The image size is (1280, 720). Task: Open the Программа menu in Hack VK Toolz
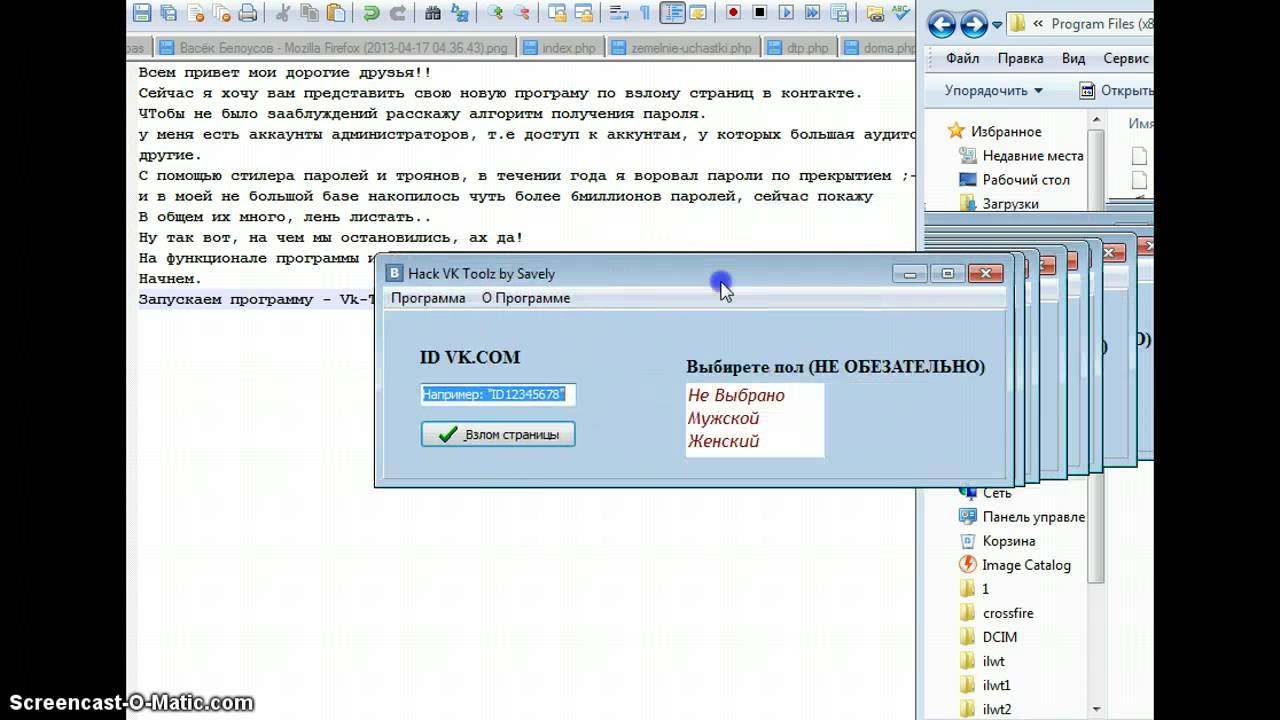pyautogui.click(x=428, y=298)
